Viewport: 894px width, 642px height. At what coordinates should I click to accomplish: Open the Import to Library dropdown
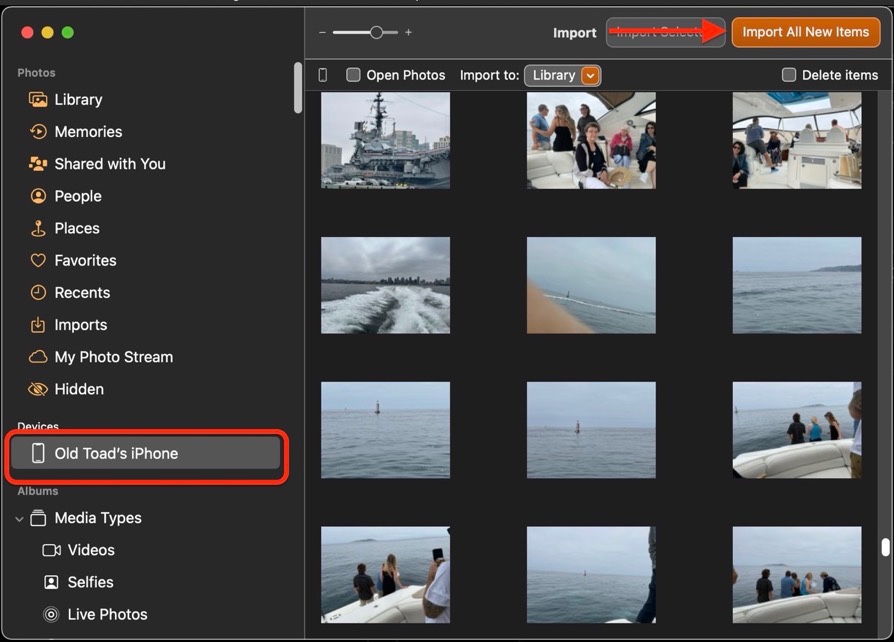point(563,75)
